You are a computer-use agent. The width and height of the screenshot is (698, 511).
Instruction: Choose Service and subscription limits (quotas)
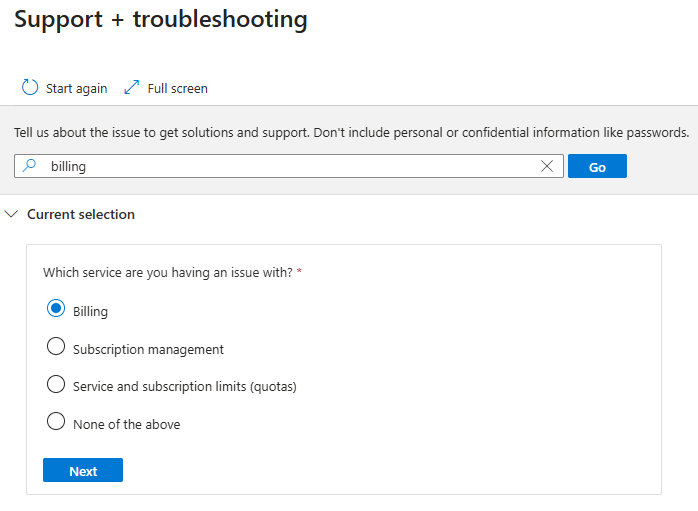point(56,384)
